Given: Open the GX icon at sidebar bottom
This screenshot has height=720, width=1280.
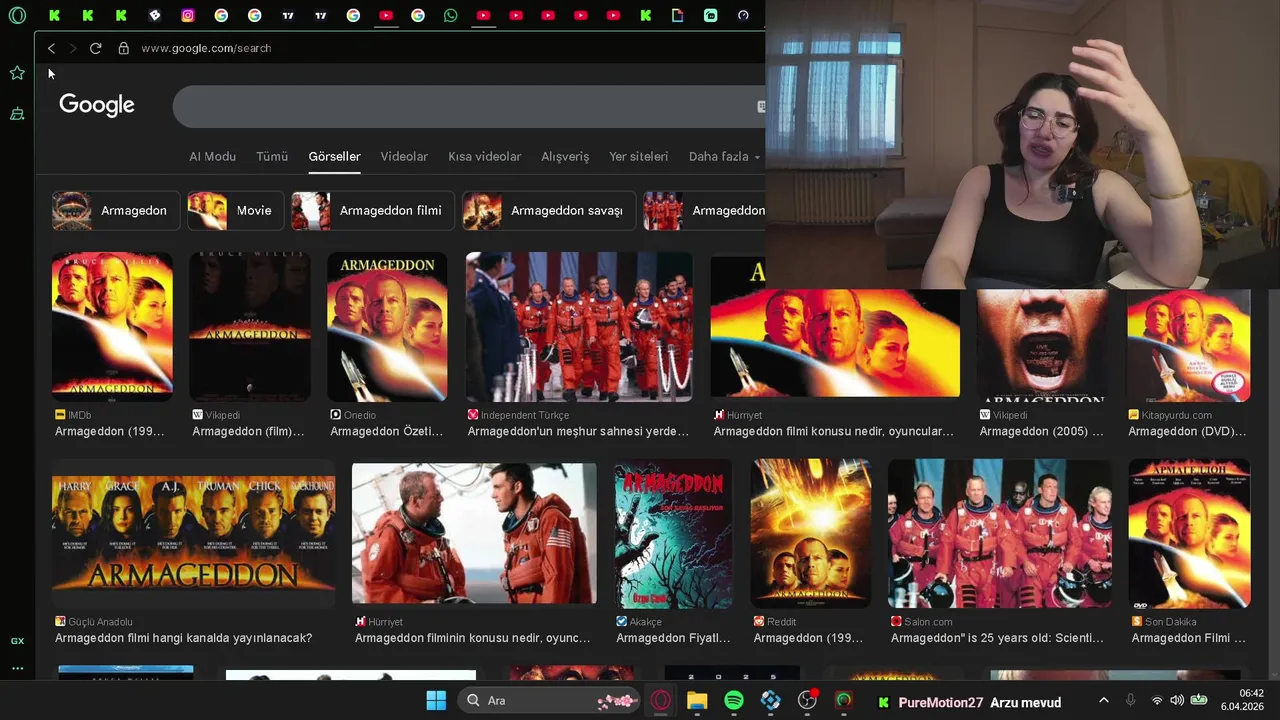Looking at the screenshot, I should [17, 641].
